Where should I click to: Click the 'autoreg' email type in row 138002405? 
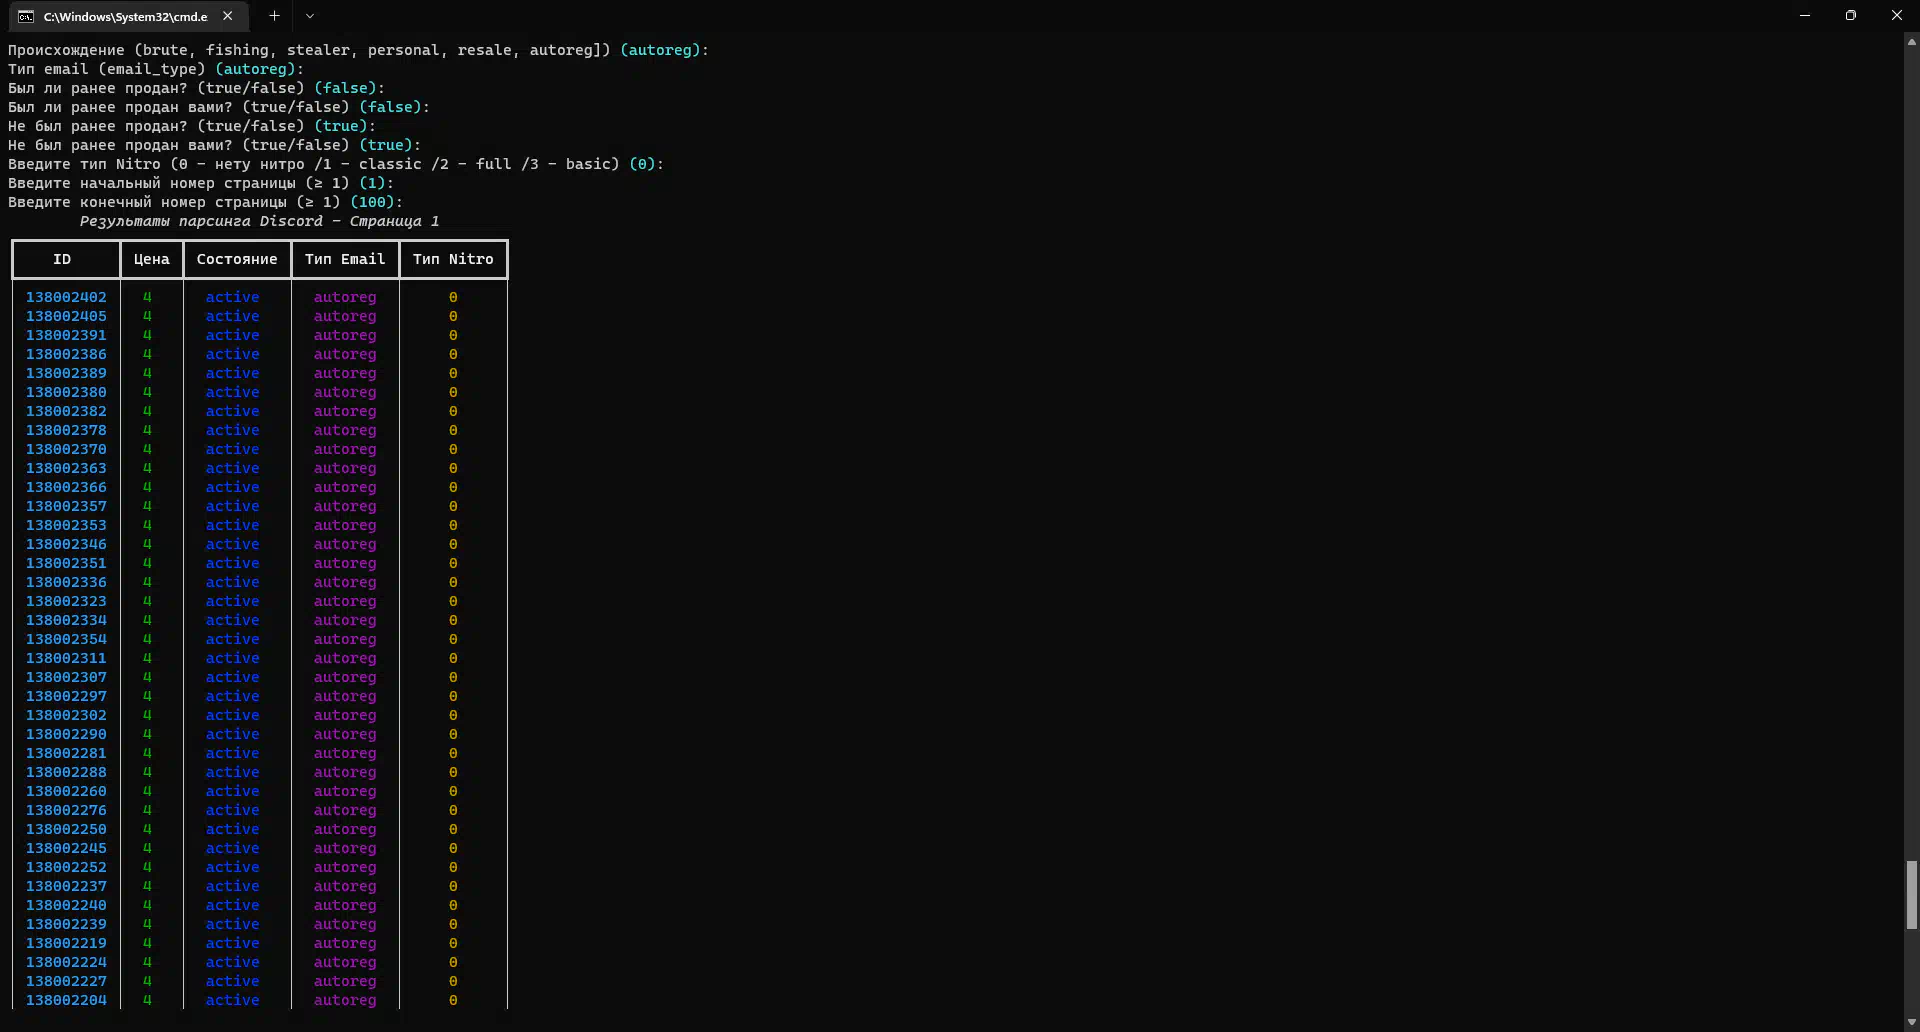(345, 316)
